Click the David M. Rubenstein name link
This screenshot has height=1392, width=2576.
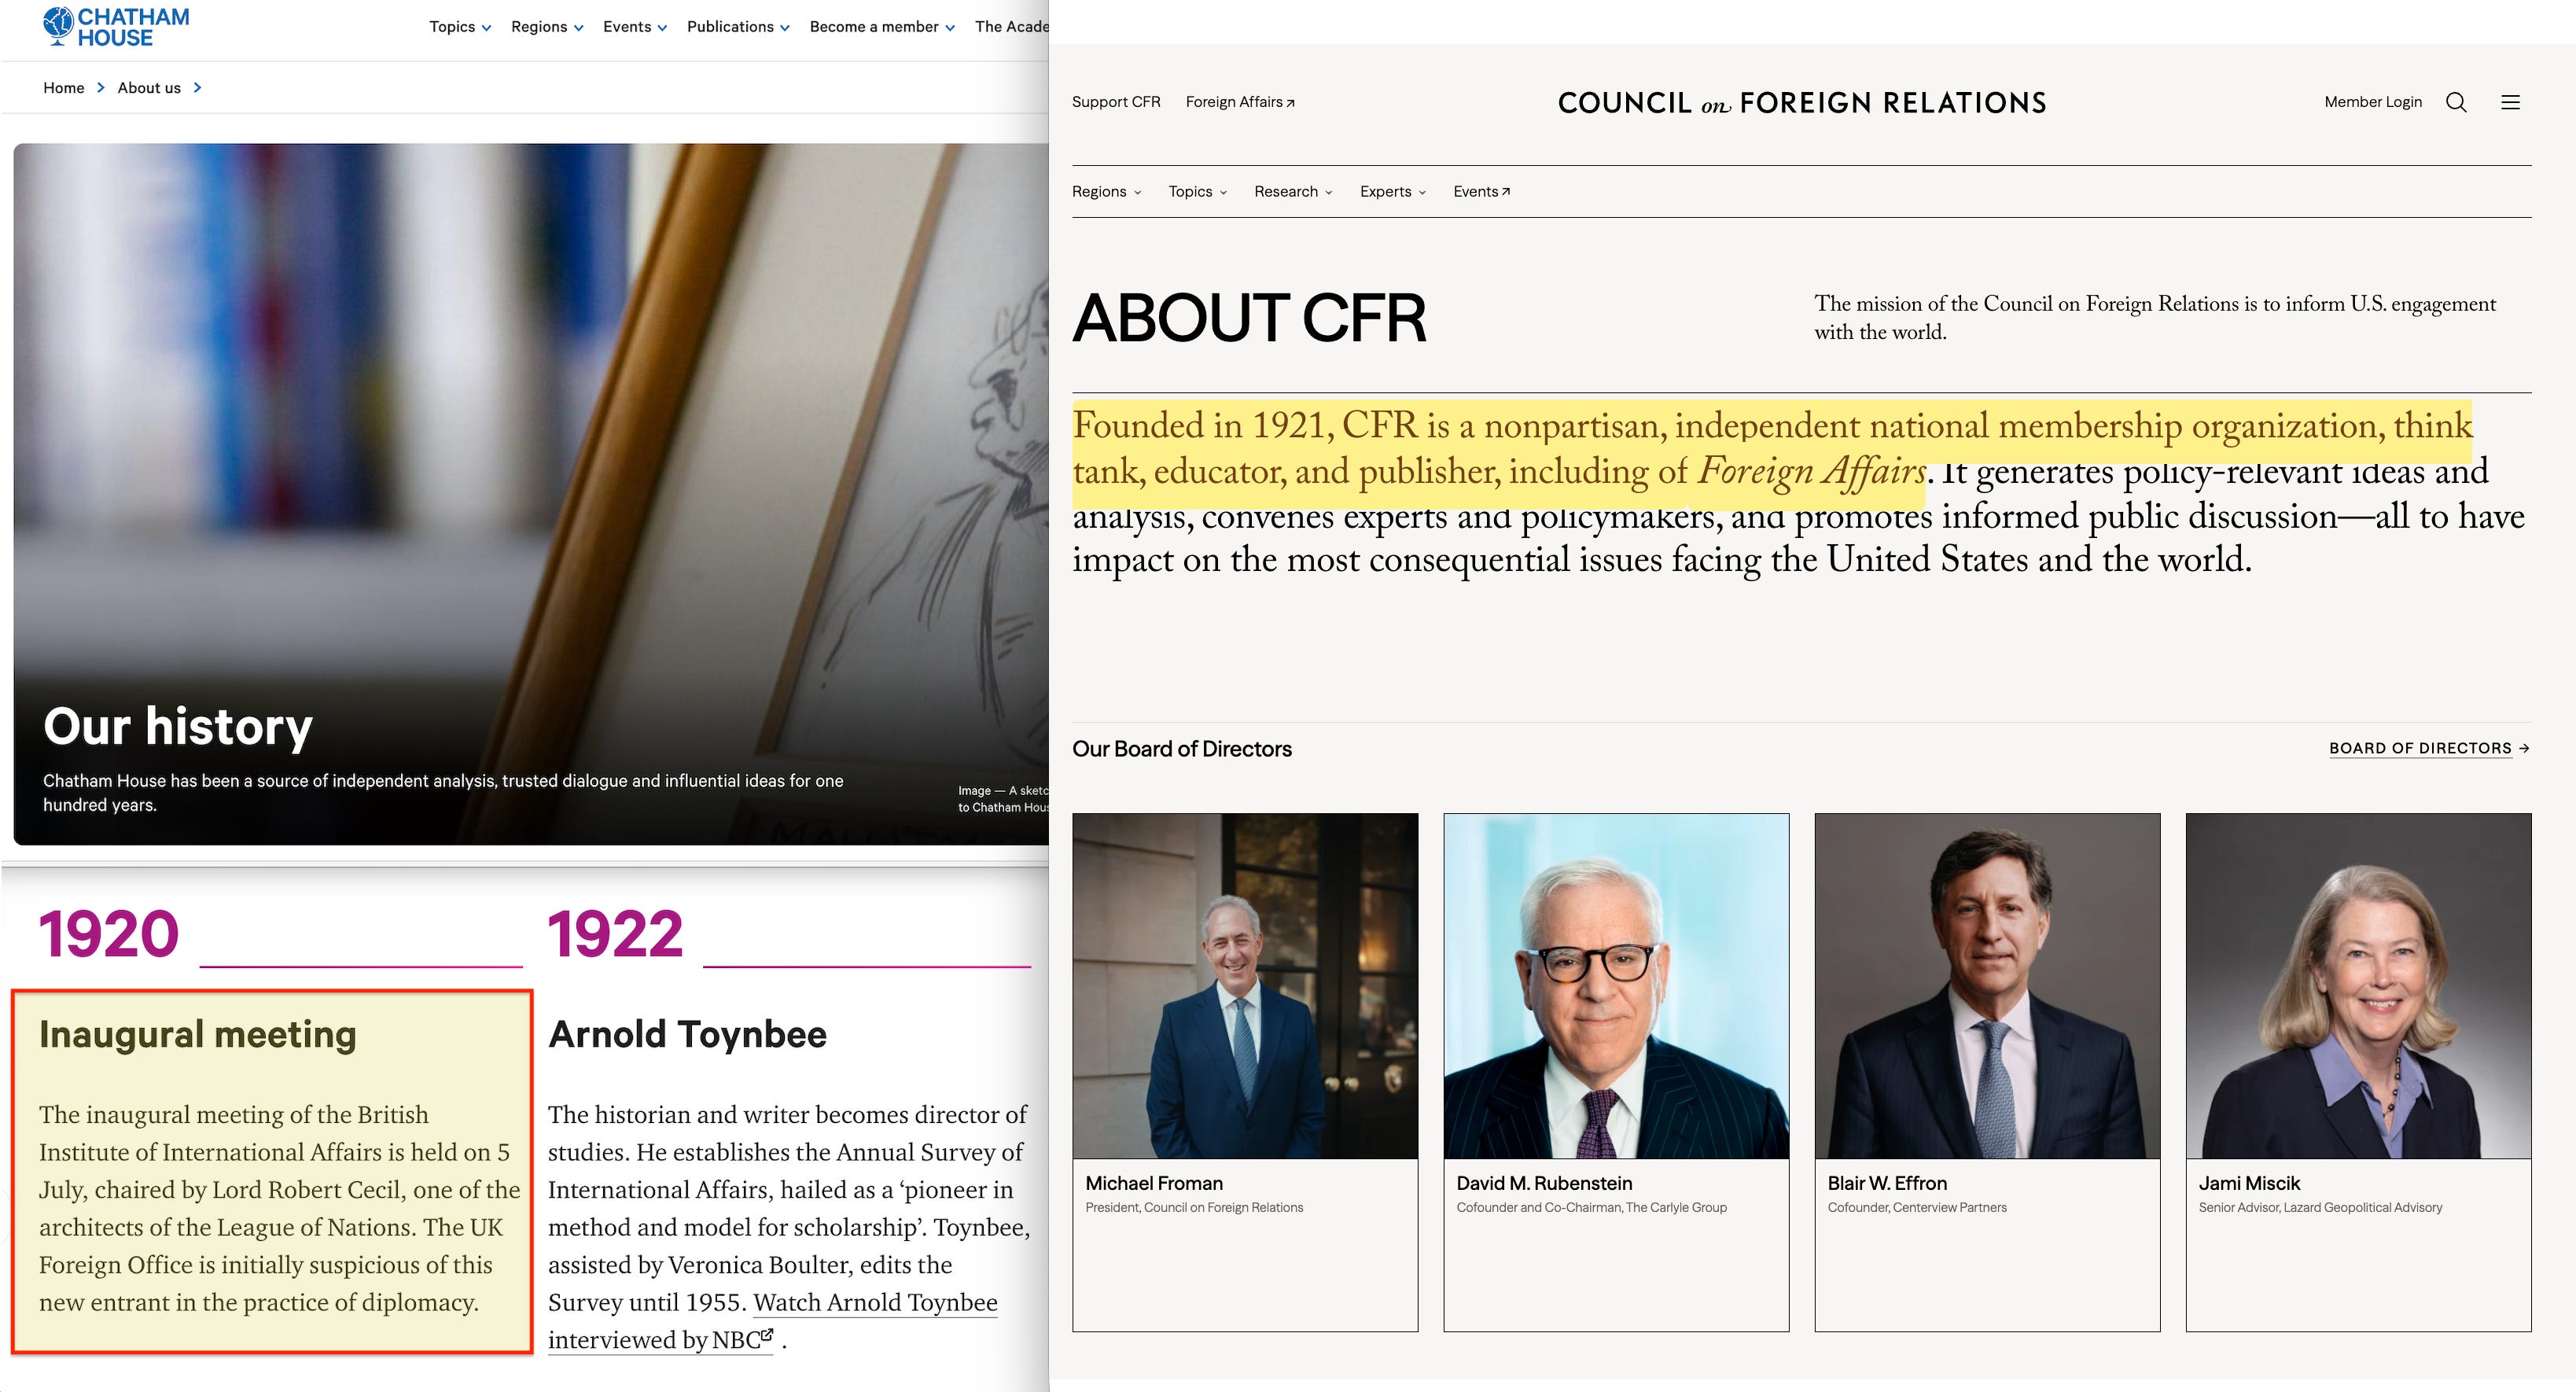(1544, 1183)
